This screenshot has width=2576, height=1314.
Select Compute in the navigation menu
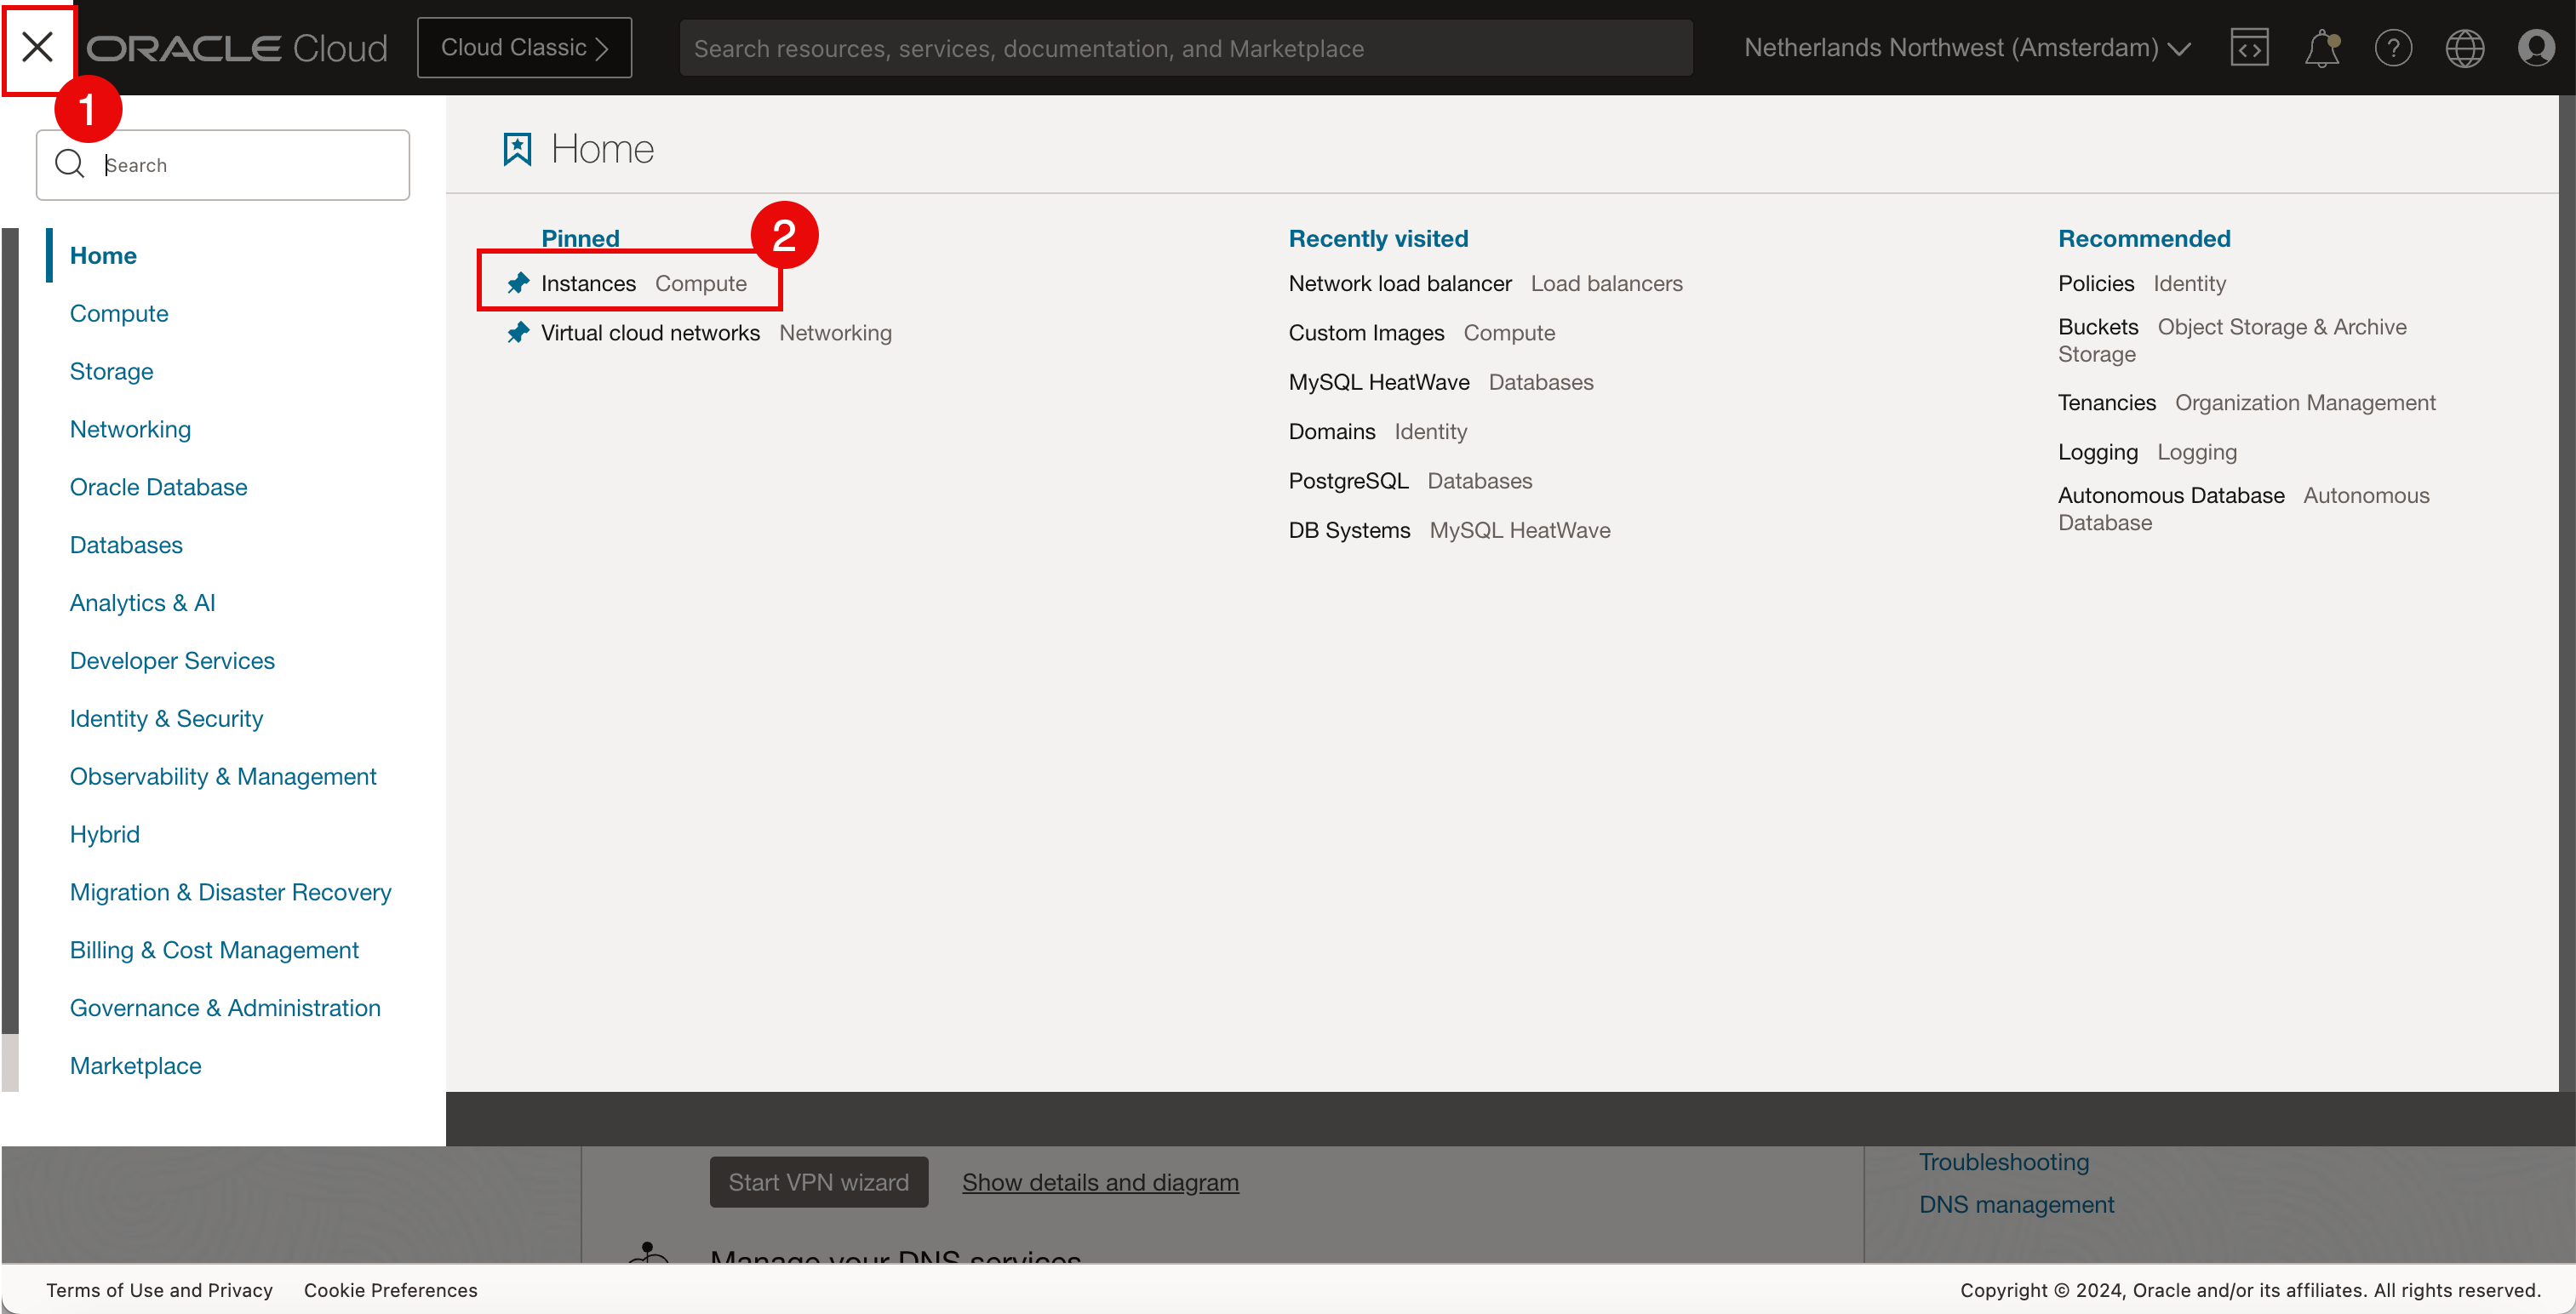click(x=119, y=314)
